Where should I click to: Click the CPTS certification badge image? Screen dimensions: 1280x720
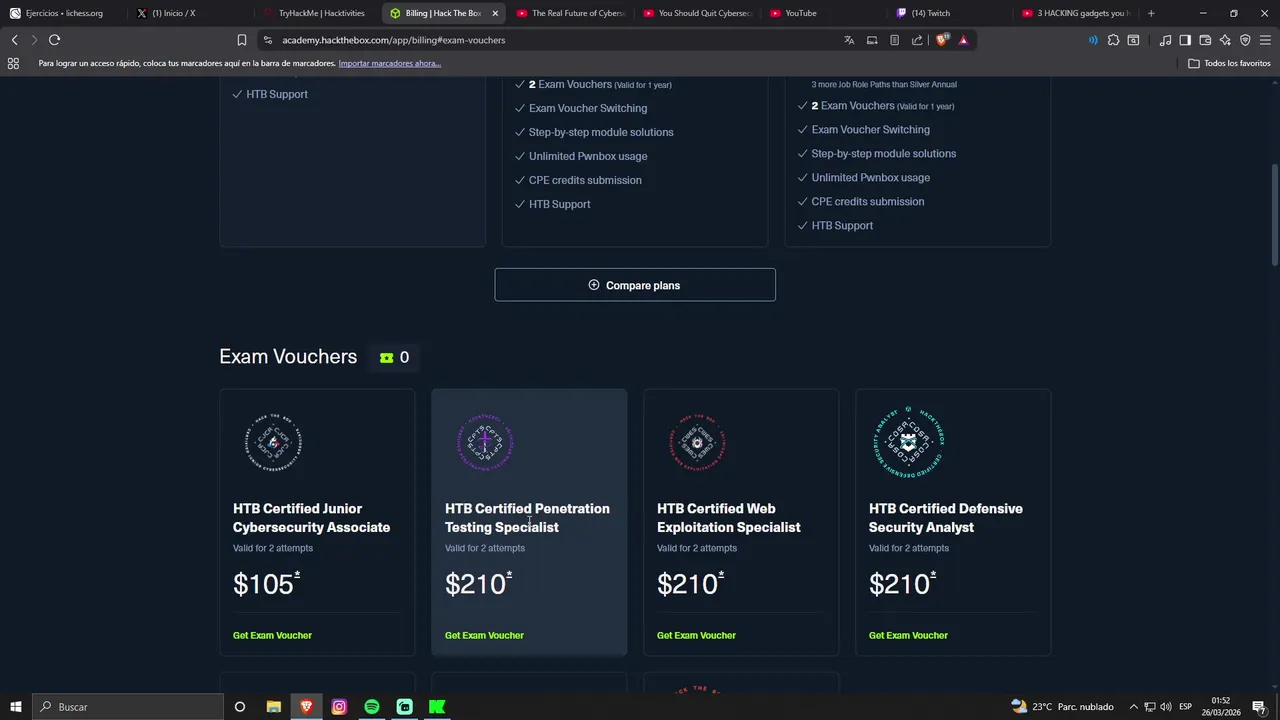tap(486, 441)
